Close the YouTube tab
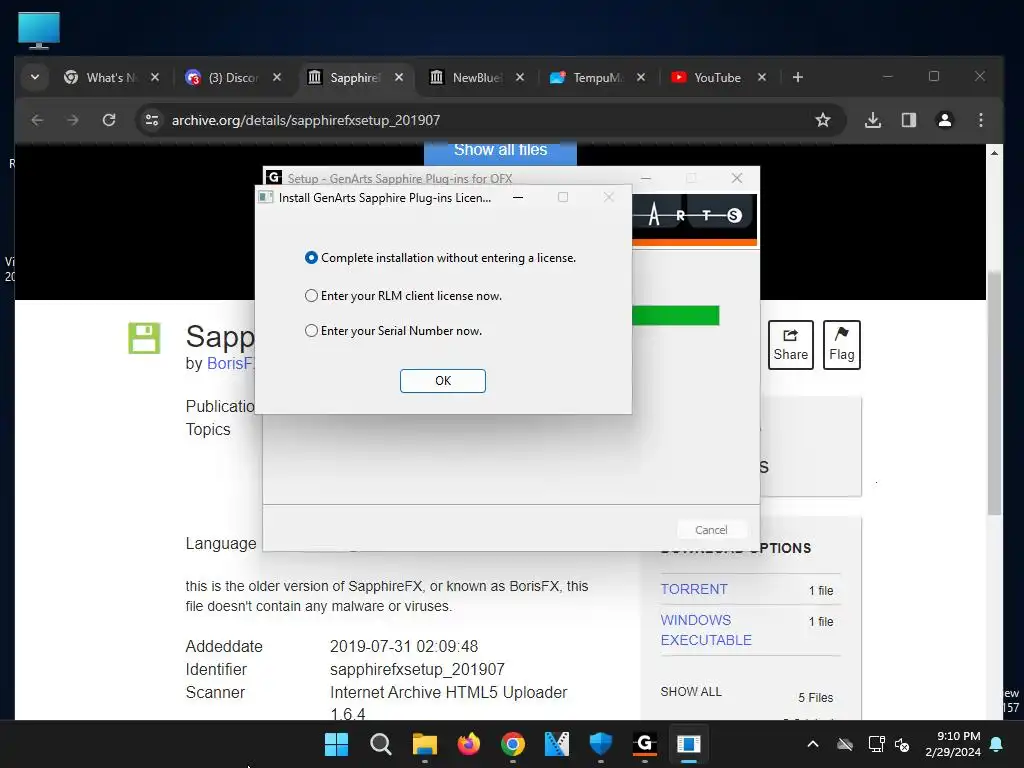Screen dimensions: 1024x768 [761, 77]
